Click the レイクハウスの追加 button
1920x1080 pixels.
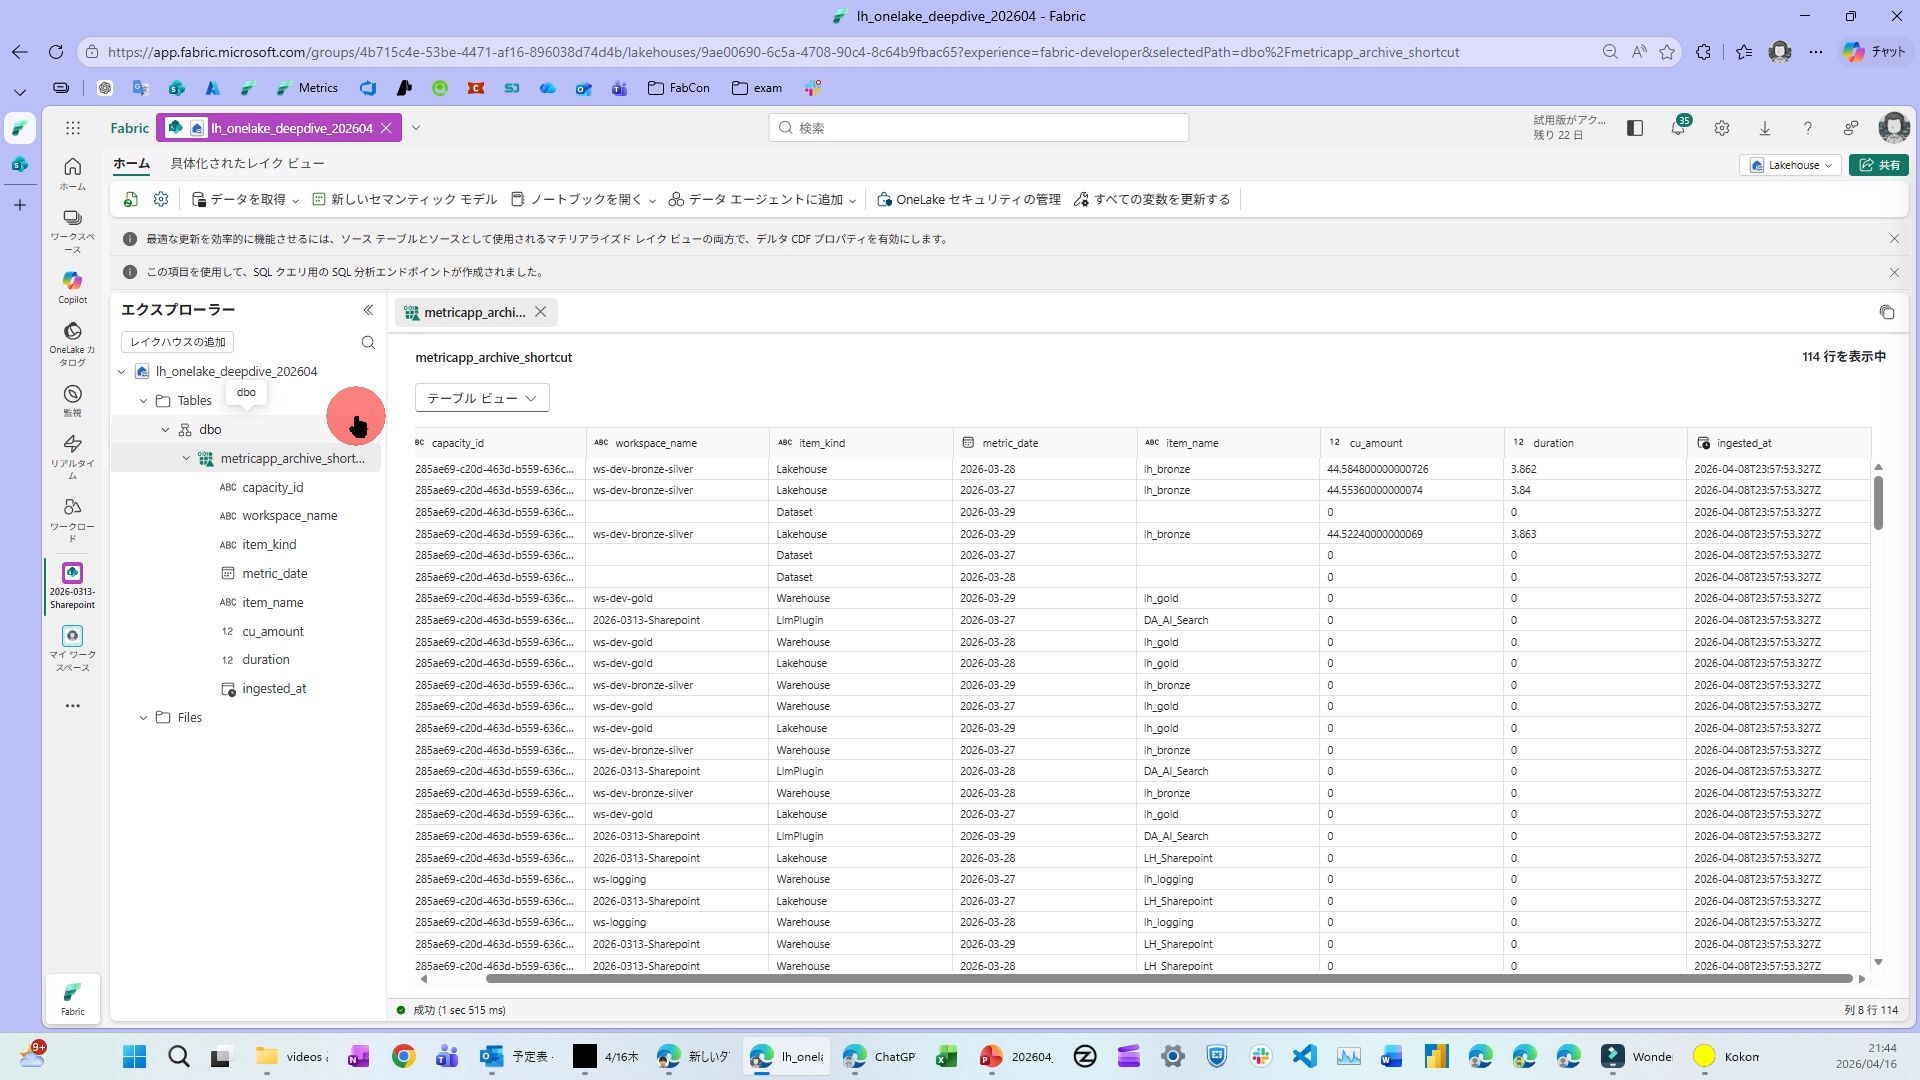click(178, 342)
